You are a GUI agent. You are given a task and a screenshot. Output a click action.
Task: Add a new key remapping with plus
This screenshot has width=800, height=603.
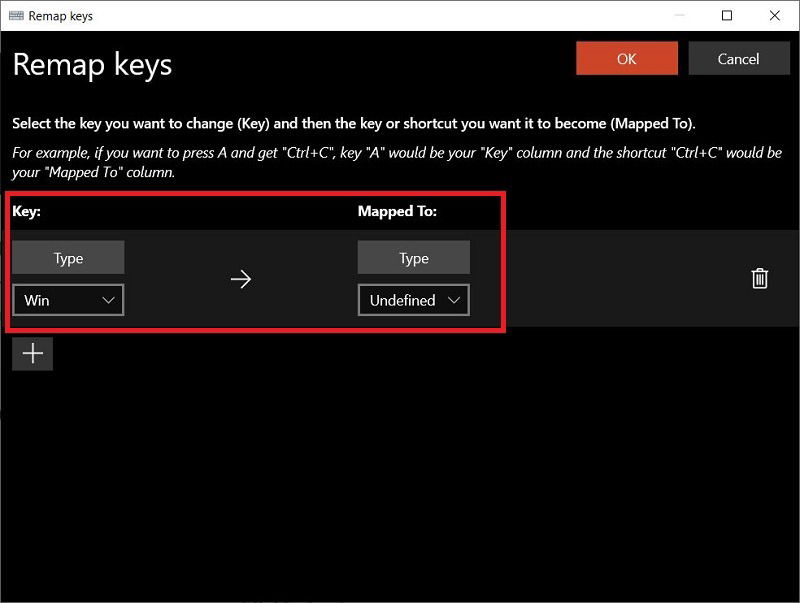32,354
